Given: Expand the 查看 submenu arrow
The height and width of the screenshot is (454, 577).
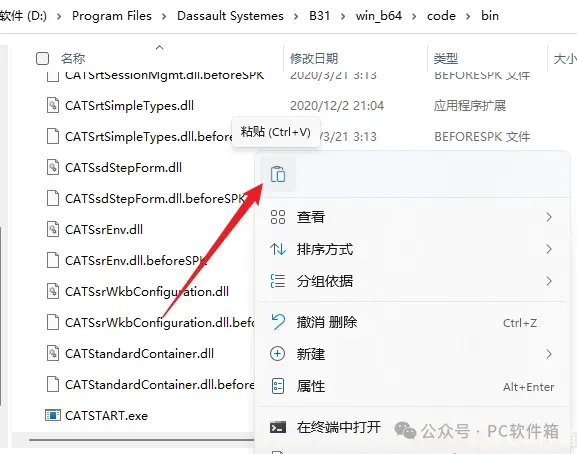Looking at the screenshot, I should pyautogui.click(x=549, y=217).
